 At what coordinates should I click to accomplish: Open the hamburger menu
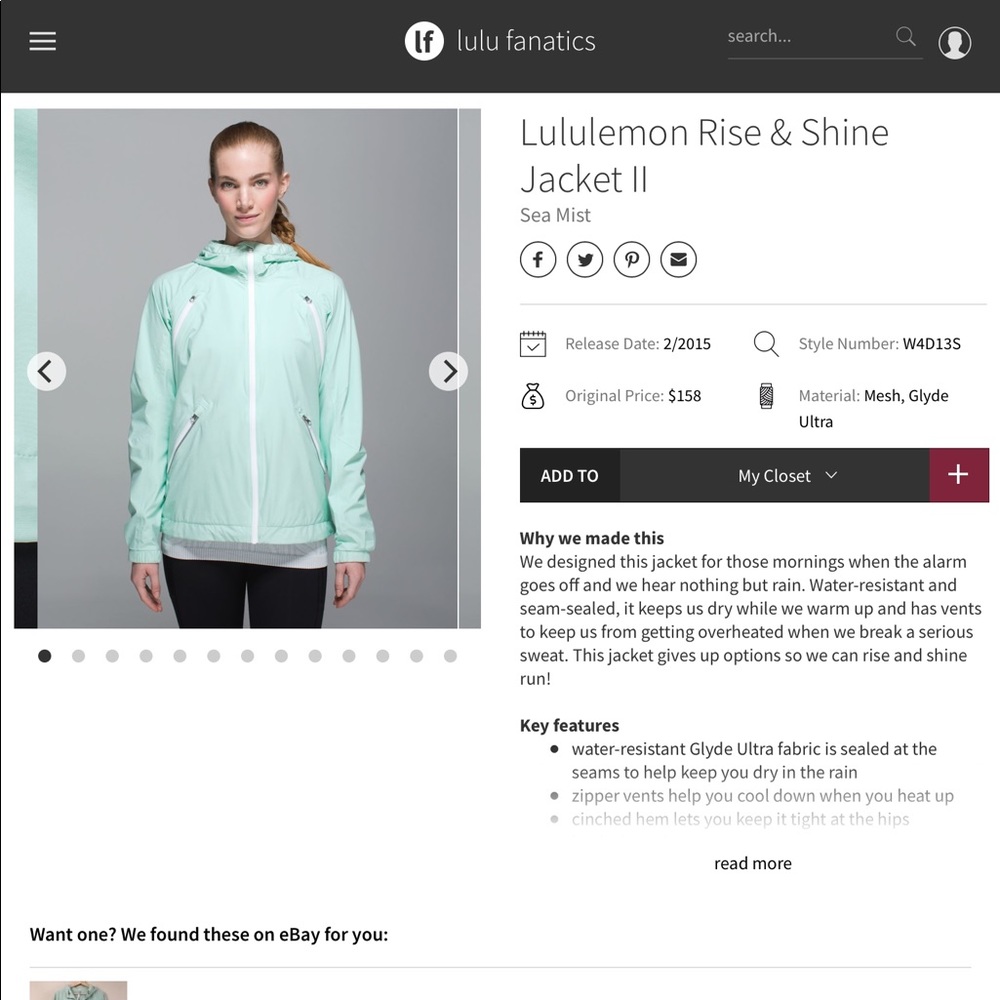41,41
